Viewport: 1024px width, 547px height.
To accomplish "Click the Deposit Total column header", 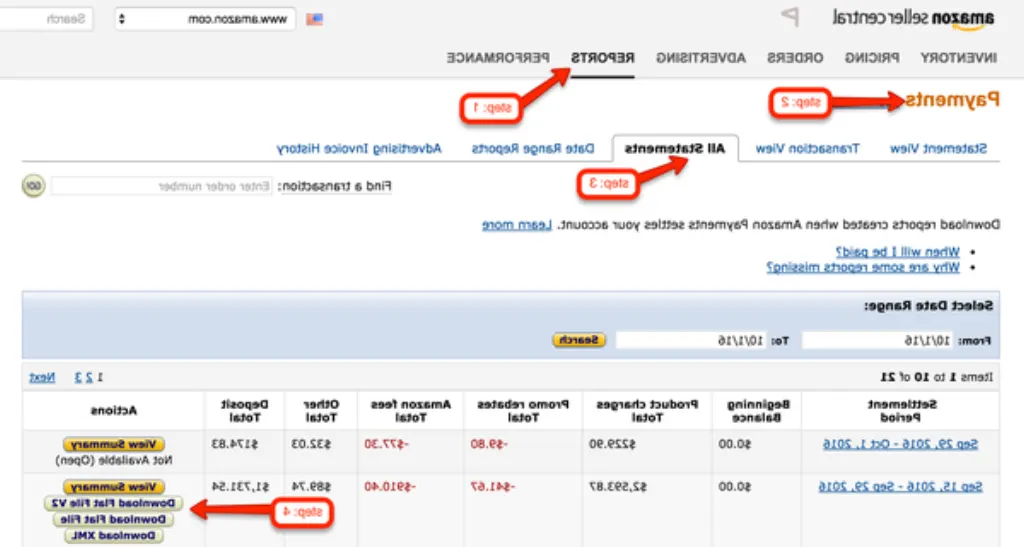I will pyautogui.click(x=244, y=411).
